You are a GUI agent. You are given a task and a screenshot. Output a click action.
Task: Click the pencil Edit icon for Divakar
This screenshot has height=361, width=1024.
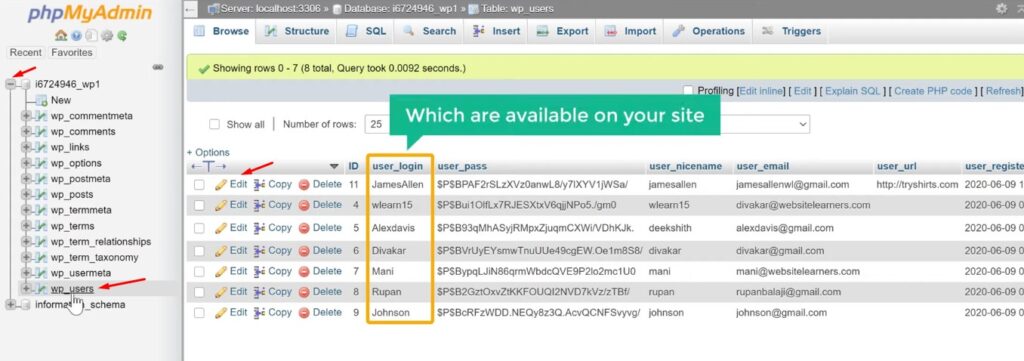coord(221,251)
